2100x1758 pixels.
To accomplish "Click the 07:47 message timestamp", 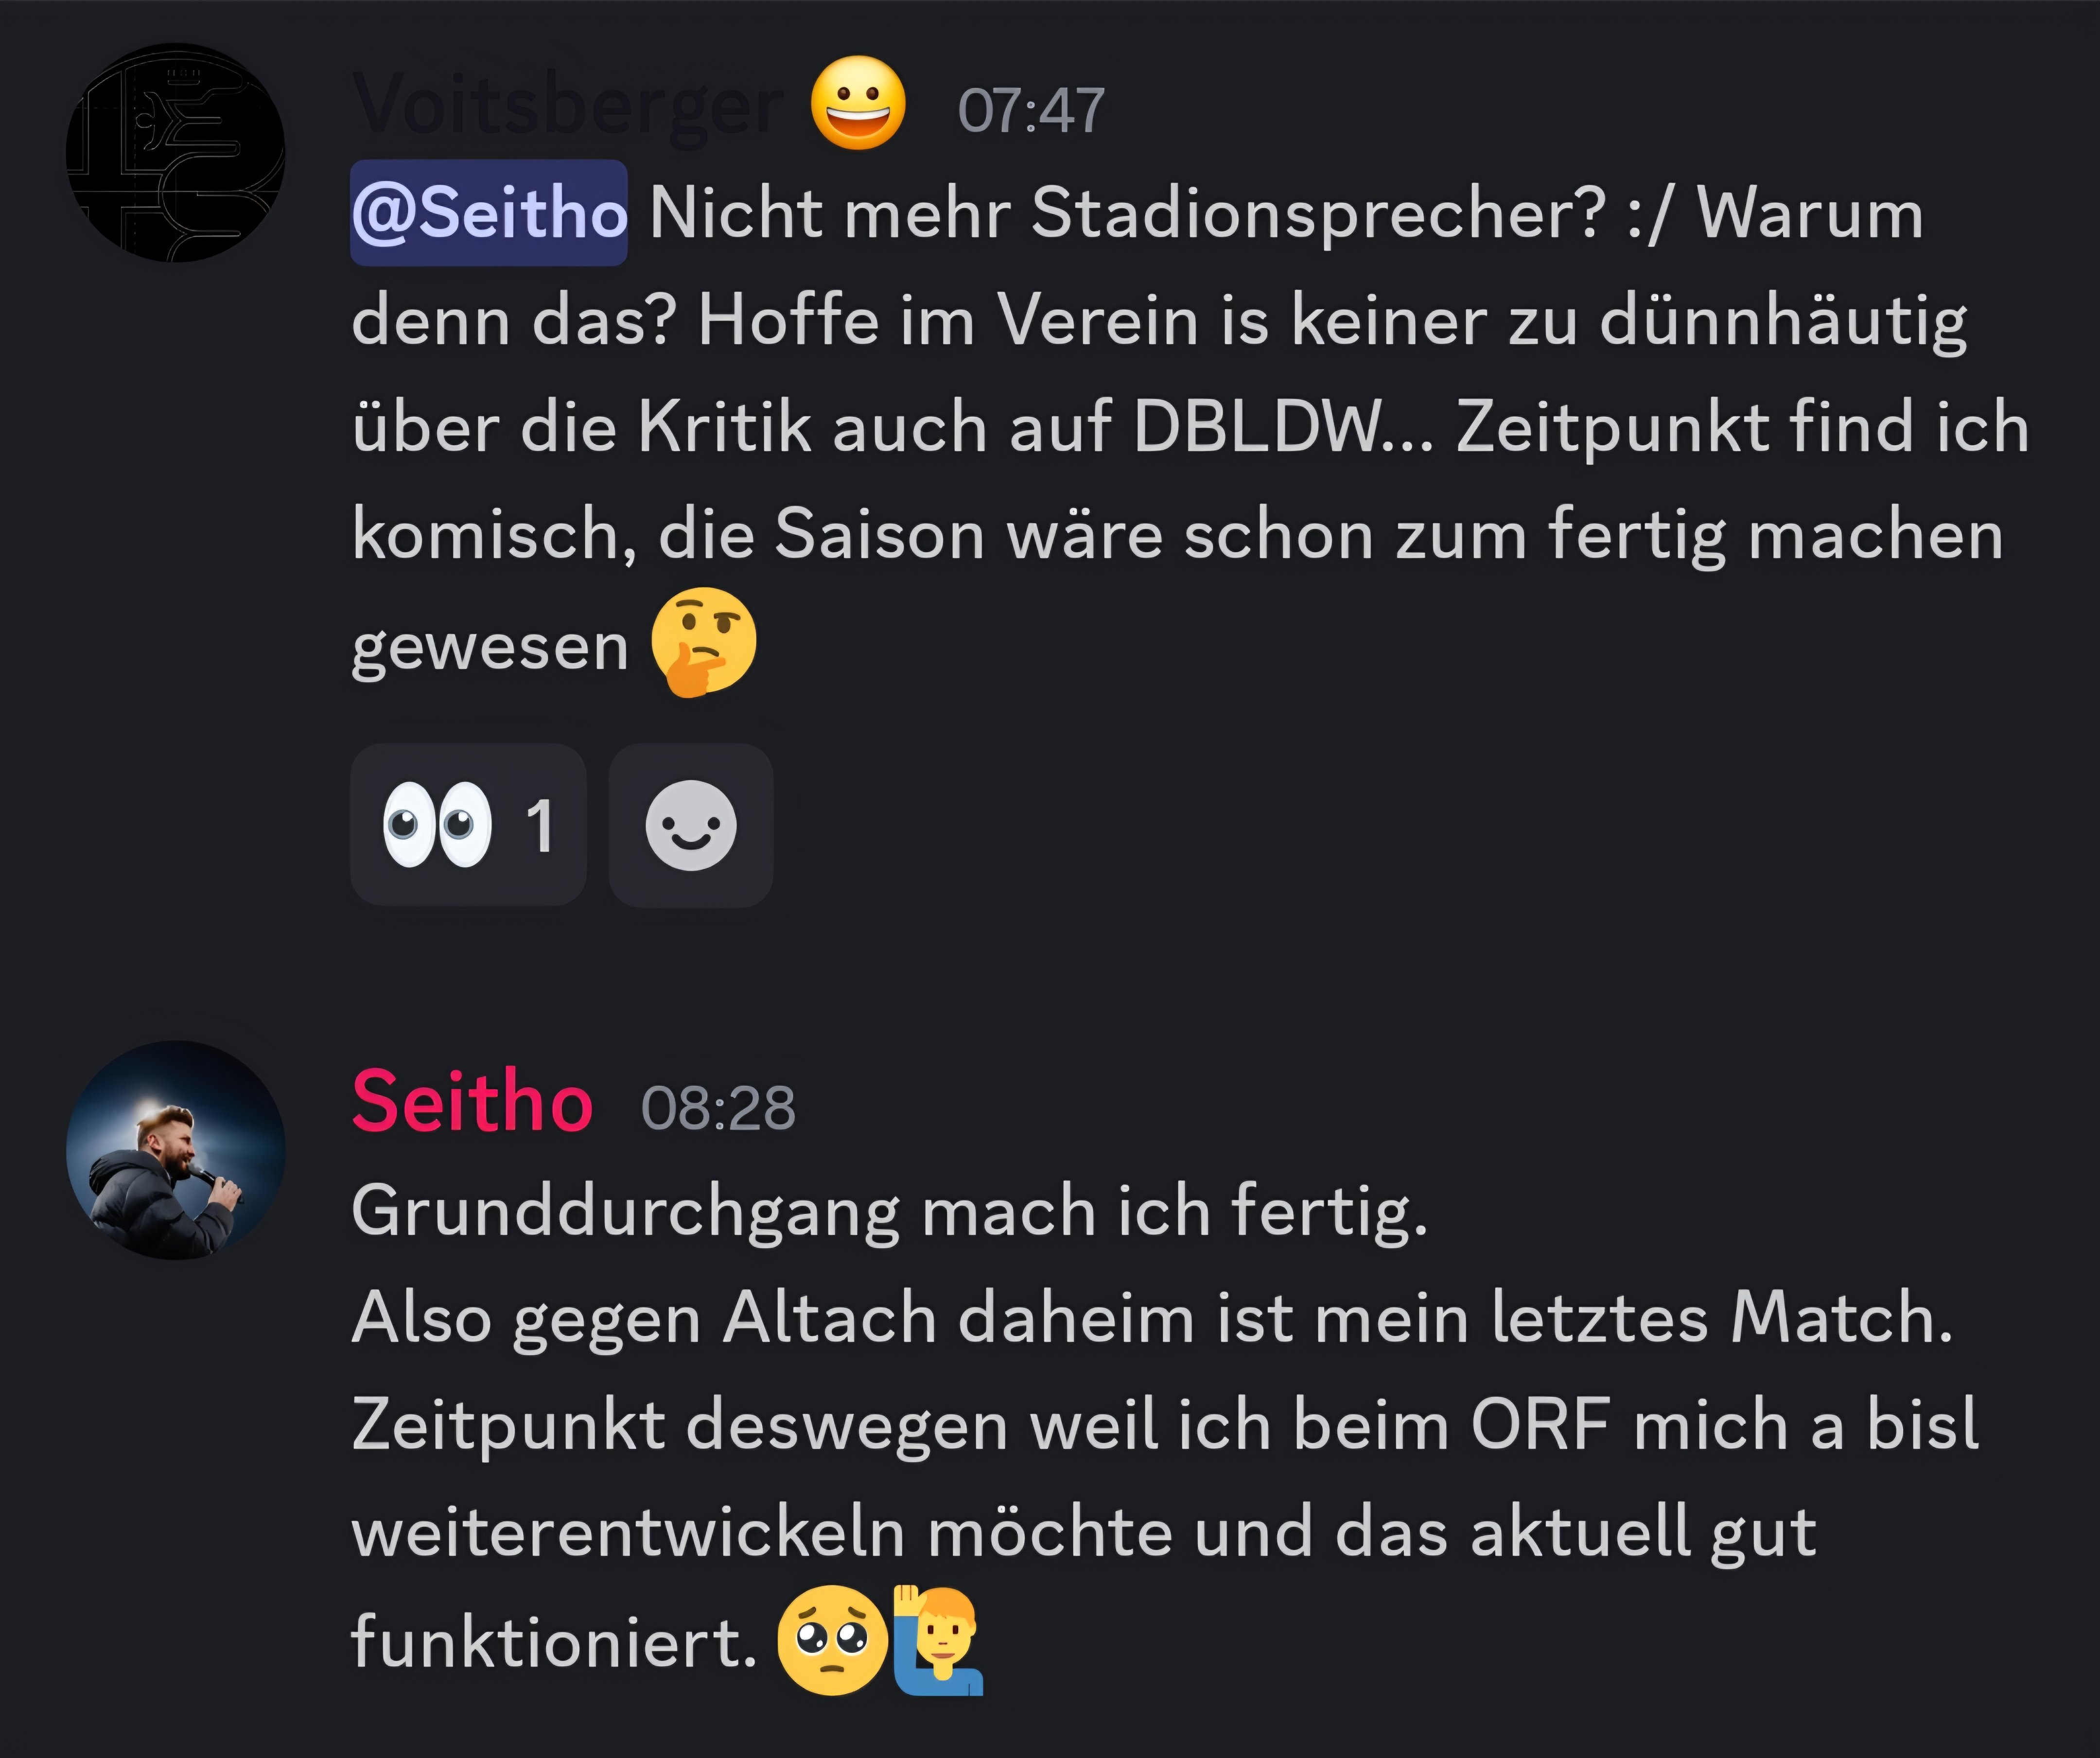I will [x=1030, y=110].
